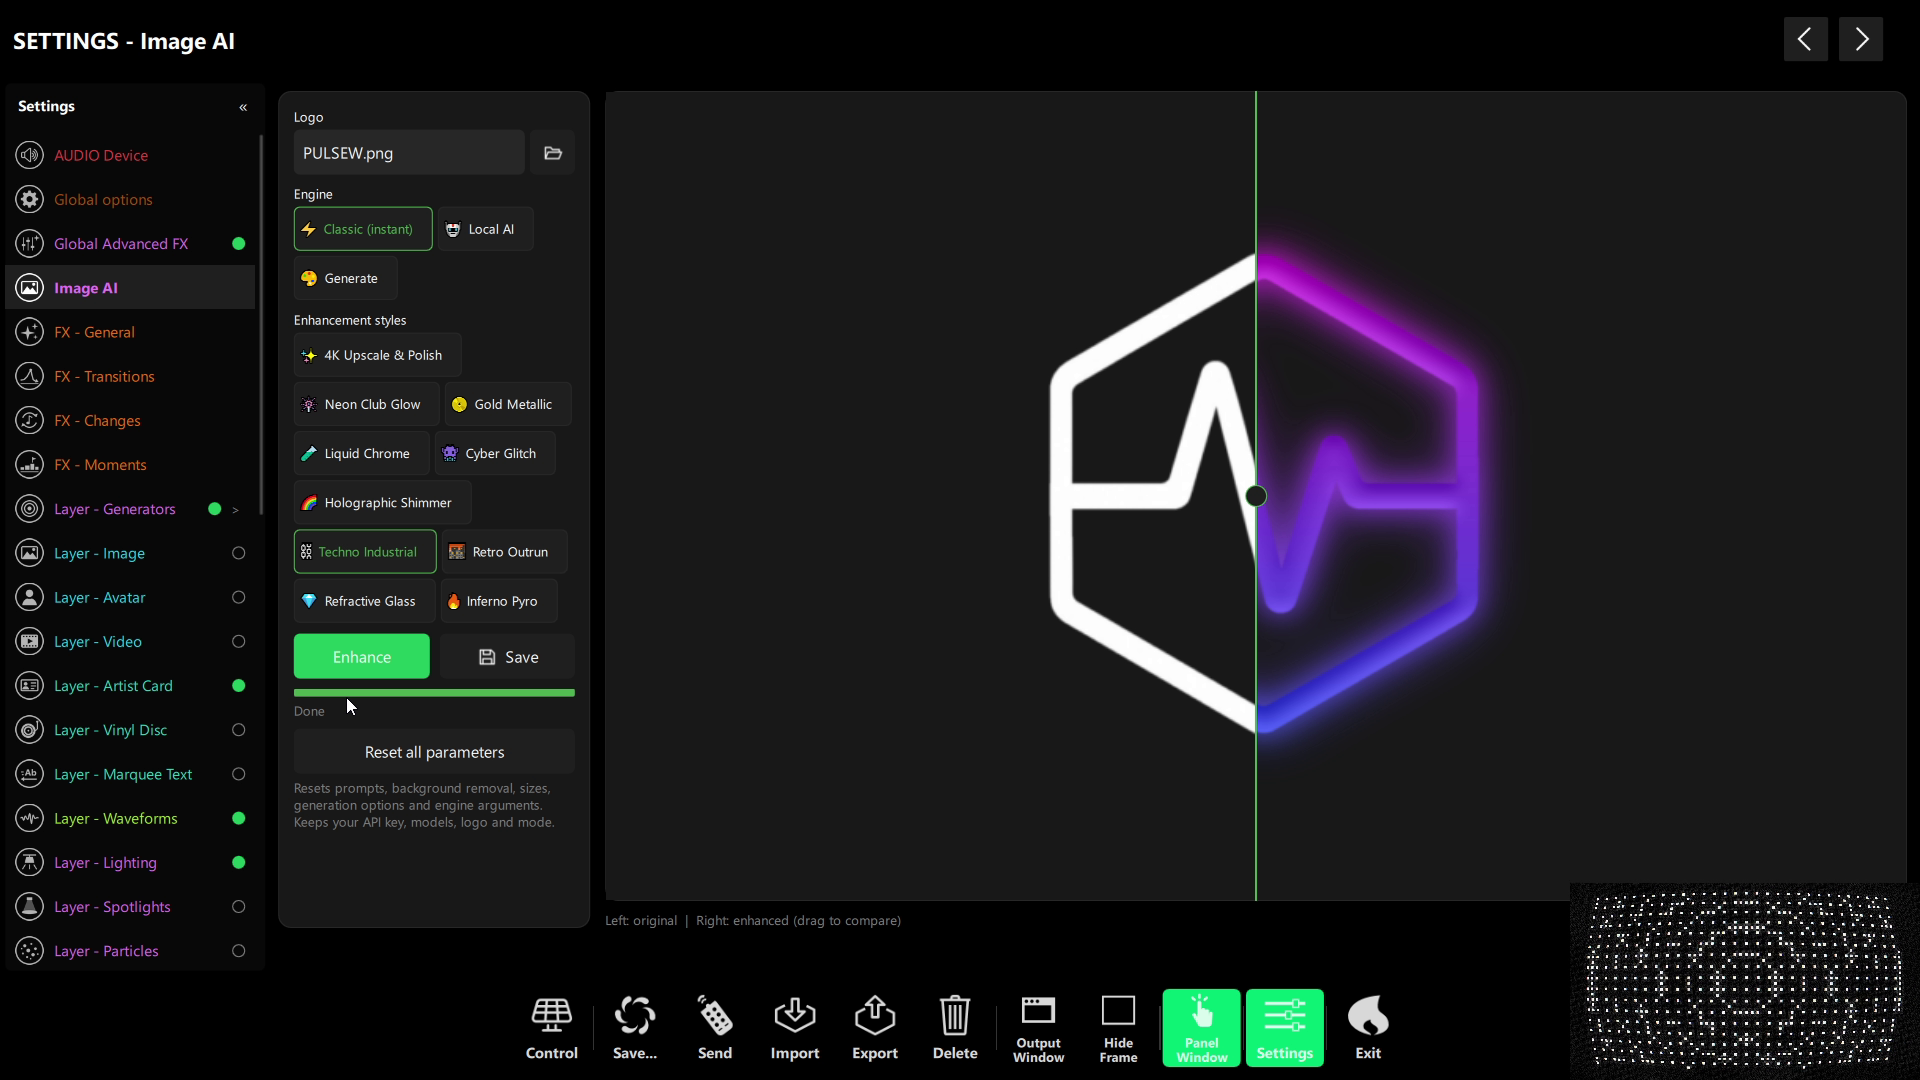Open FX - Moments settings page

click(130, 465)
